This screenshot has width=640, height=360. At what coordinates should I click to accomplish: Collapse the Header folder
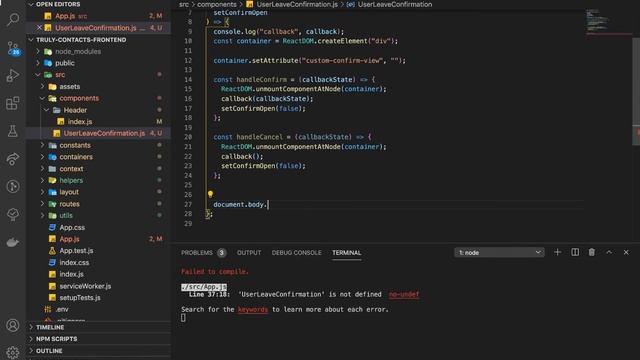coord(98,110)
